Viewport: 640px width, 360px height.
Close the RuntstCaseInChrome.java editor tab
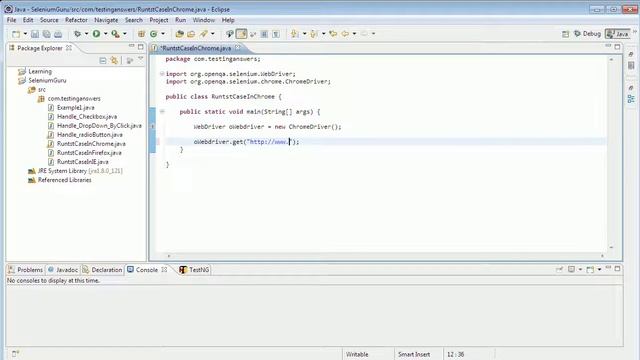click(x=238, y=48)
